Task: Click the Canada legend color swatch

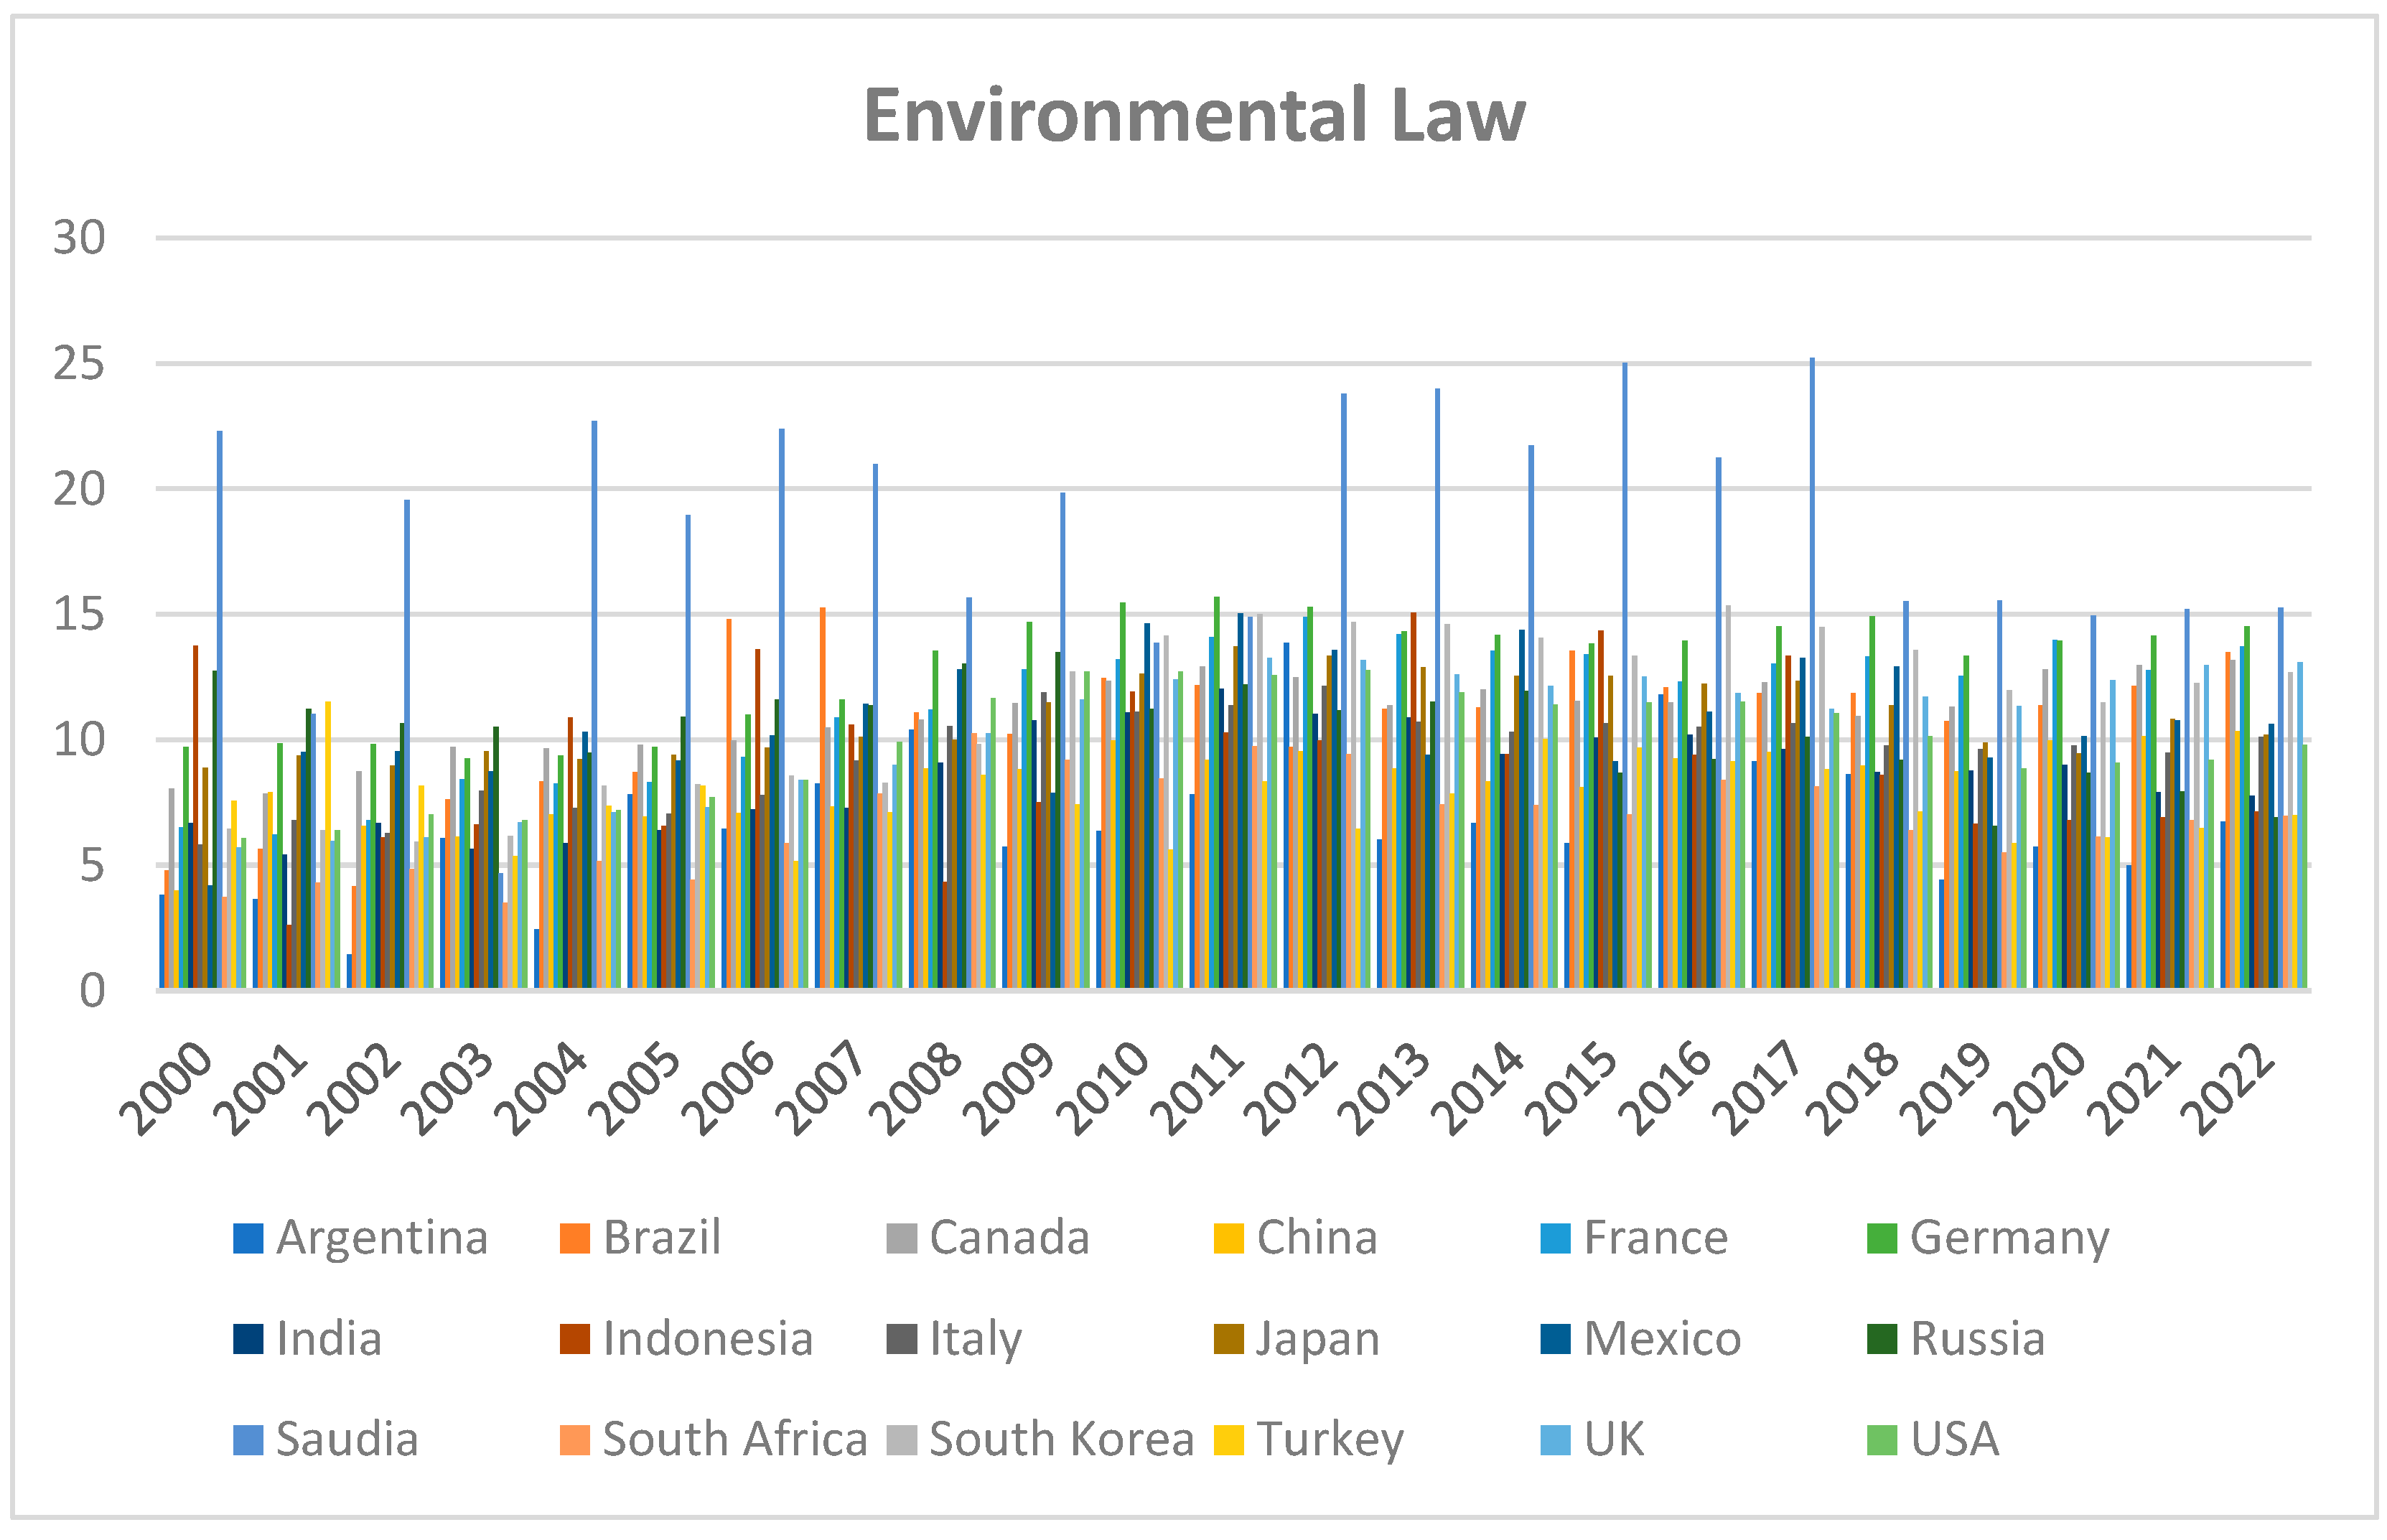Action: (x=902, y=1238)
